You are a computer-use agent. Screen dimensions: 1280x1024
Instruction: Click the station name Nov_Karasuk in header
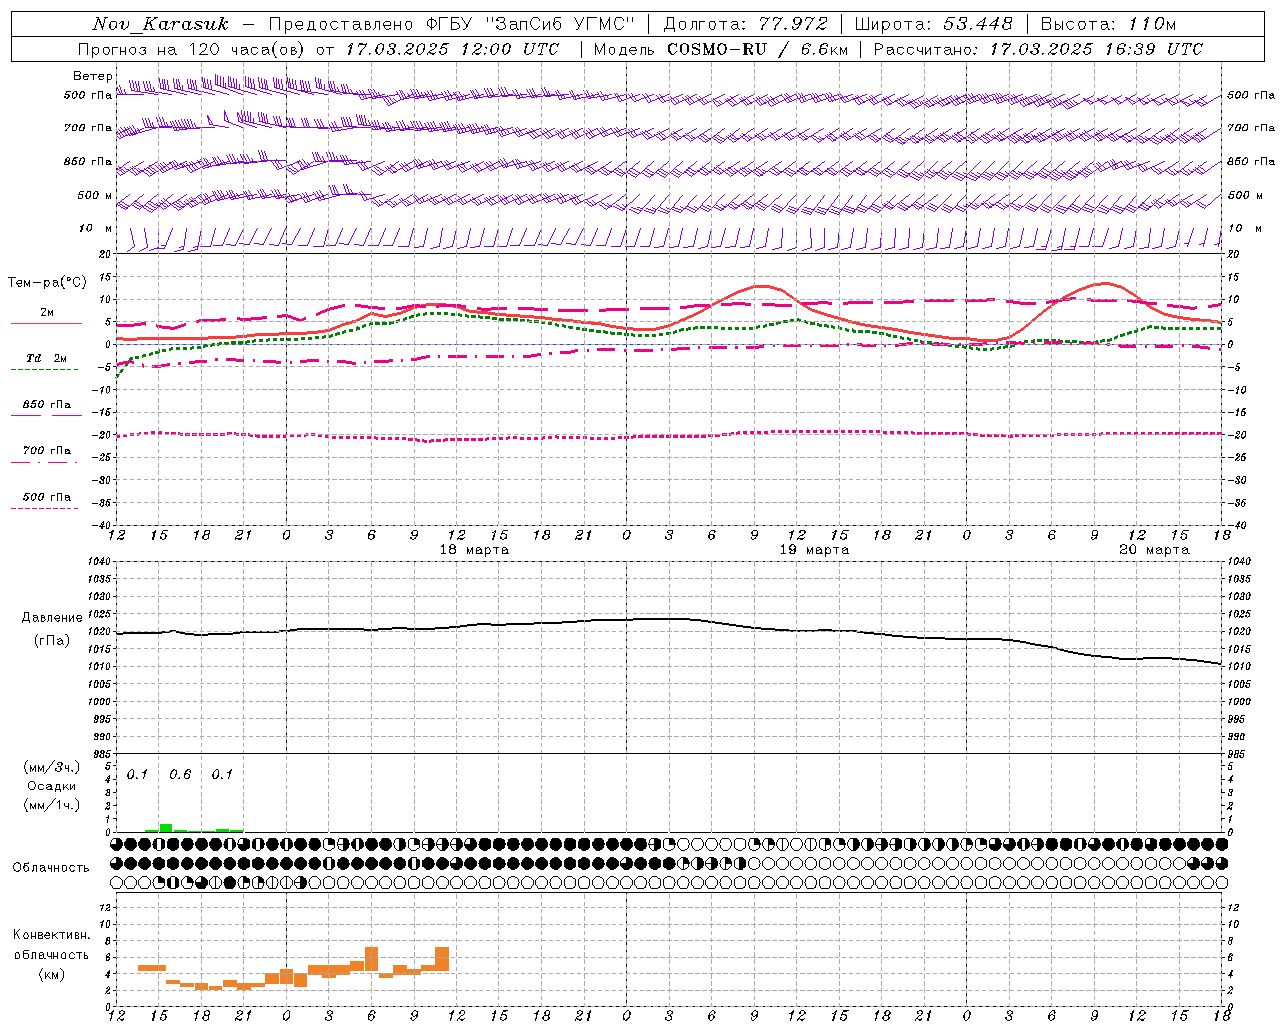coord(160,24)
